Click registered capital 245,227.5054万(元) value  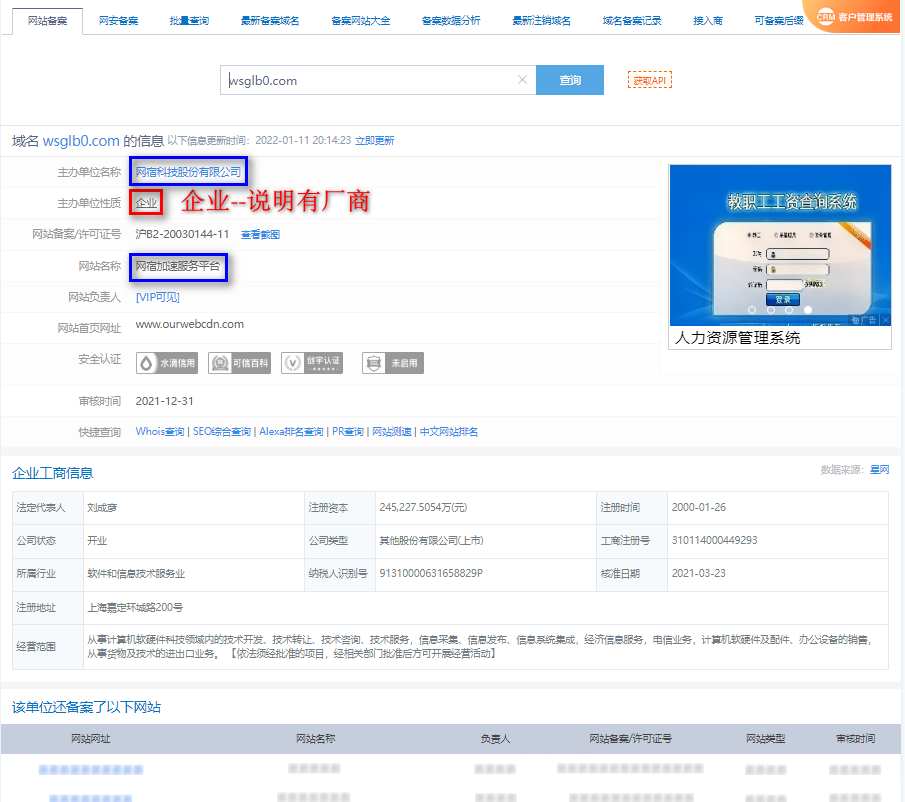coord(423,508)
